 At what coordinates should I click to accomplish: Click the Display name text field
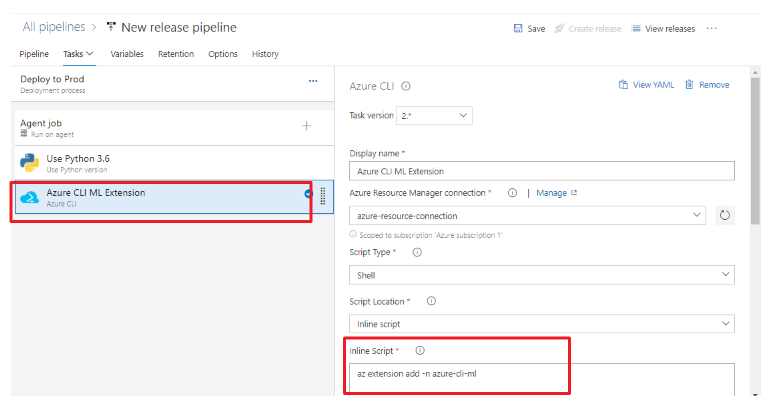click(541, 171)
